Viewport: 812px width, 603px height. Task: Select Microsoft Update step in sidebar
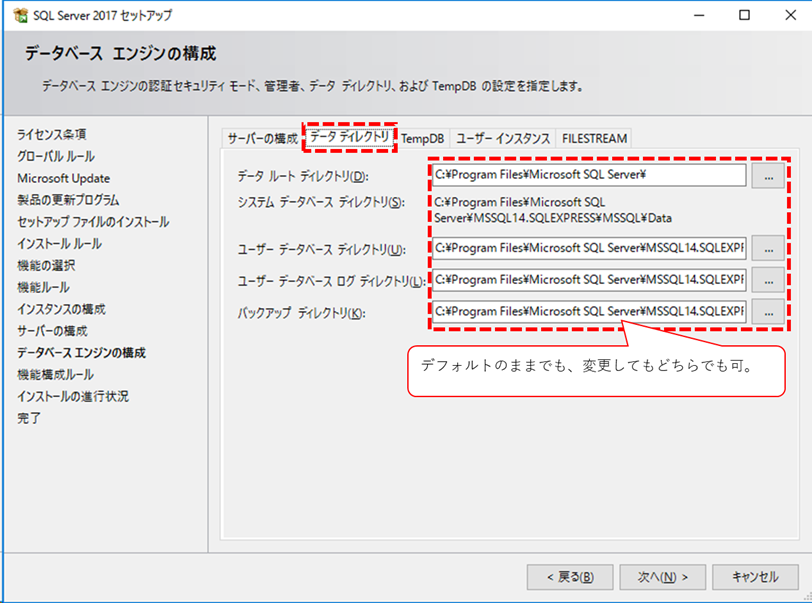point(64,178)
